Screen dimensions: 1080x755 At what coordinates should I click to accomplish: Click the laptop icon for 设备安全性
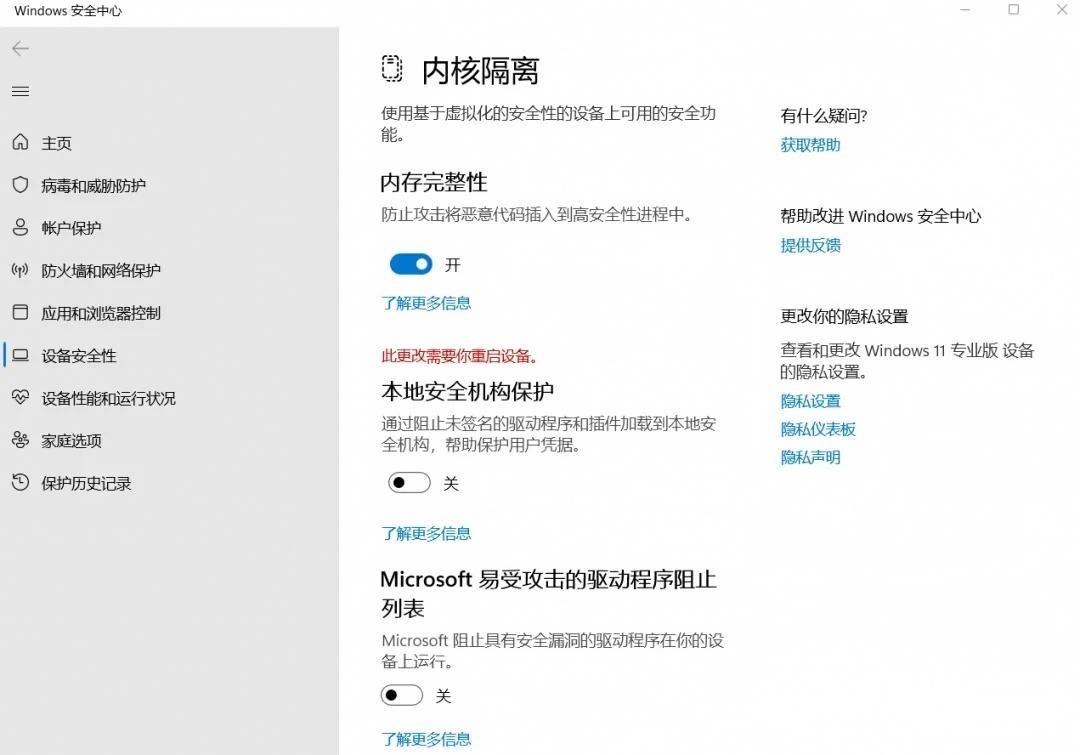point(21,355)
